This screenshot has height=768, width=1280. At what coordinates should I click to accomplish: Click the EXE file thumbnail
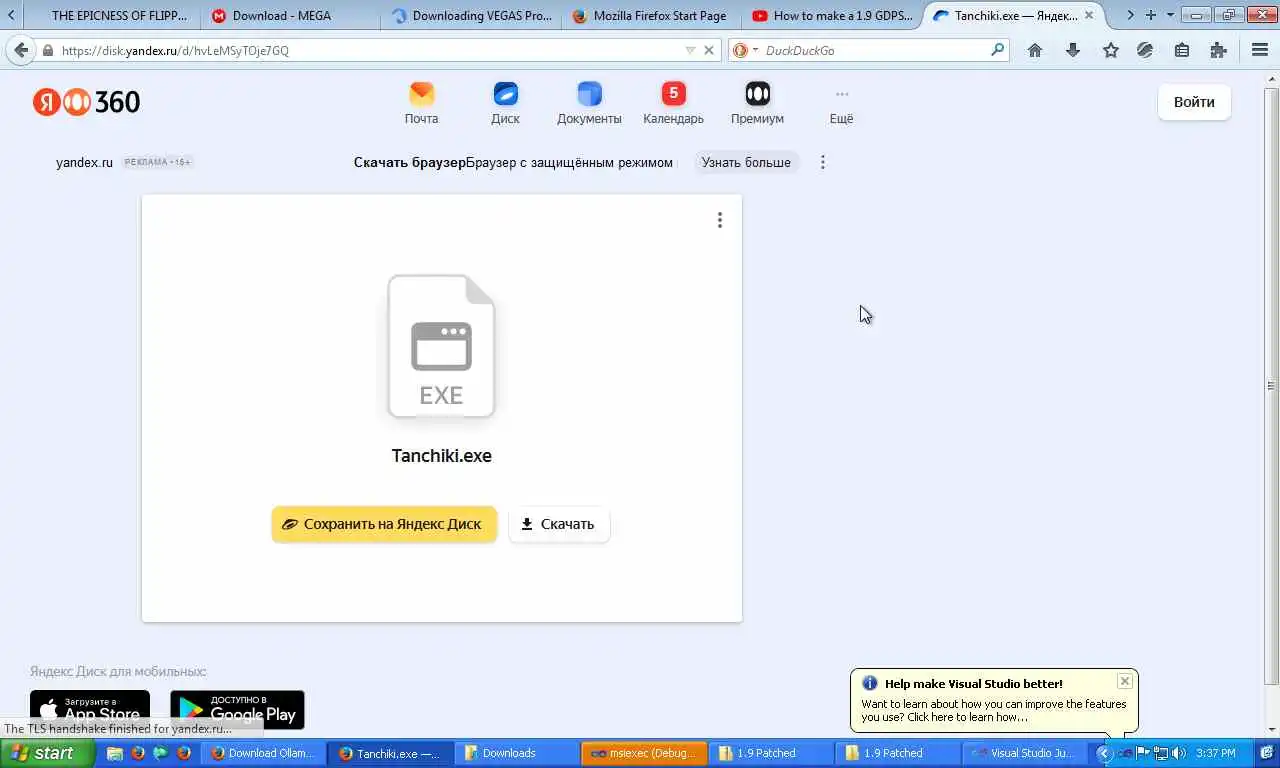coord(441,346)
